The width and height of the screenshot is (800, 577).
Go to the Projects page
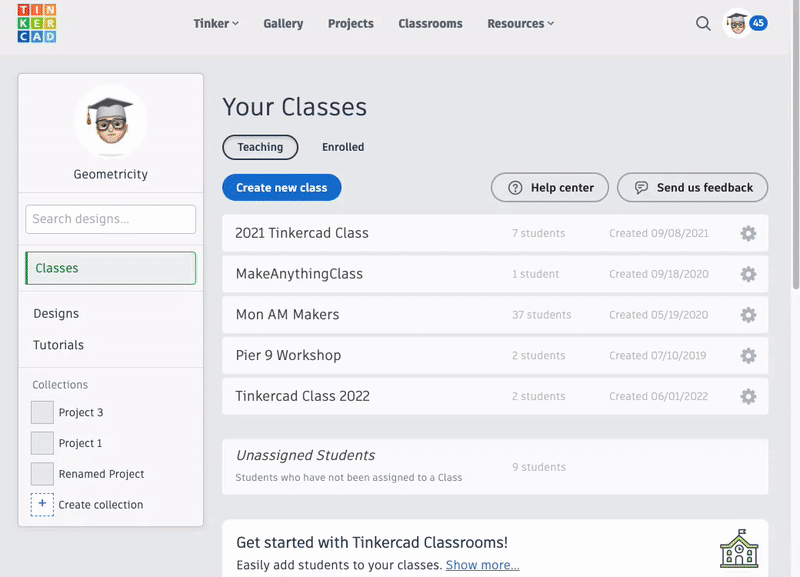point(351,23)
